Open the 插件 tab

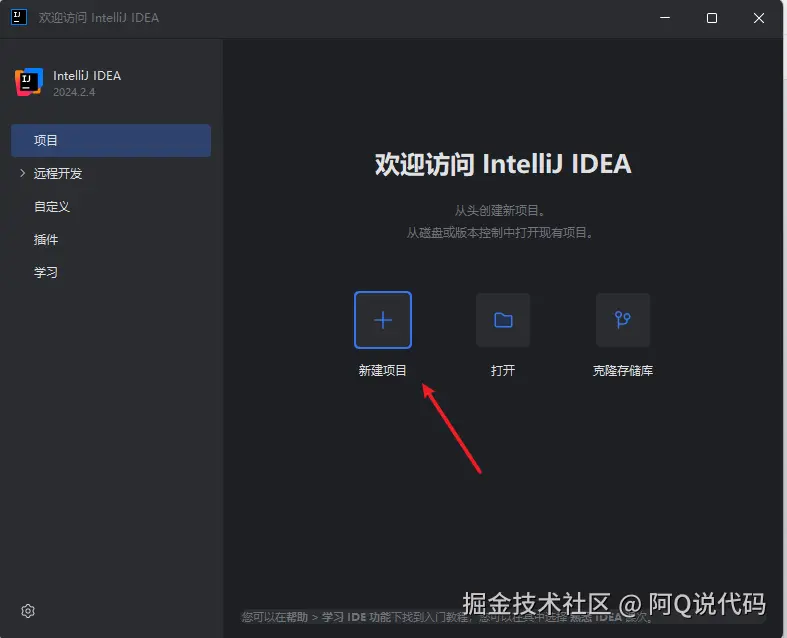[46, 239]
